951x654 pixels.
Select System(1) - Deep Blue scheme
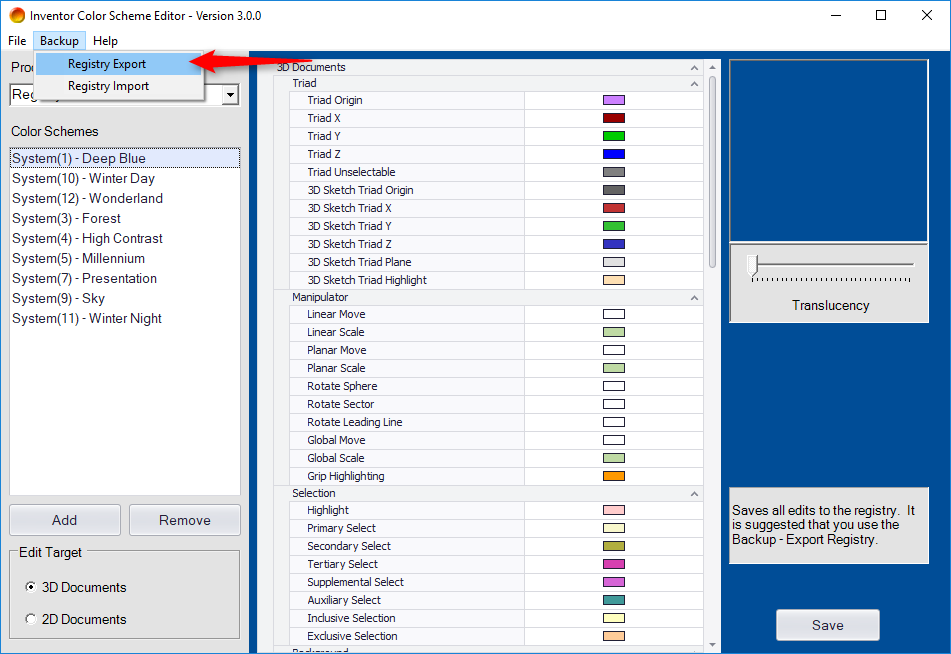[x=125, y=158]
